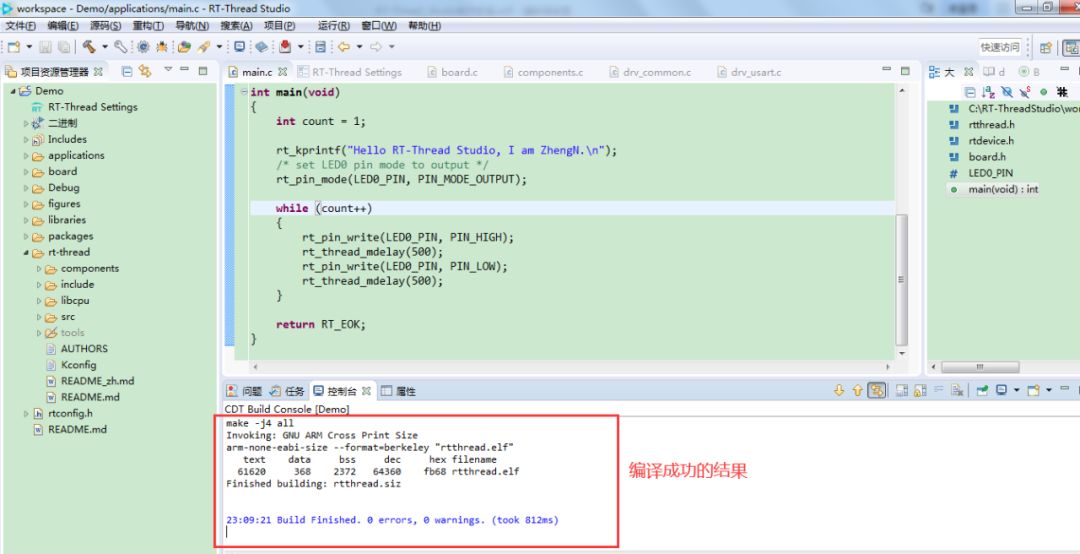The height and width of the screenshot is (554, 1080).
Task: Click the rocket download toolbar icon
Action: (203, 47)
